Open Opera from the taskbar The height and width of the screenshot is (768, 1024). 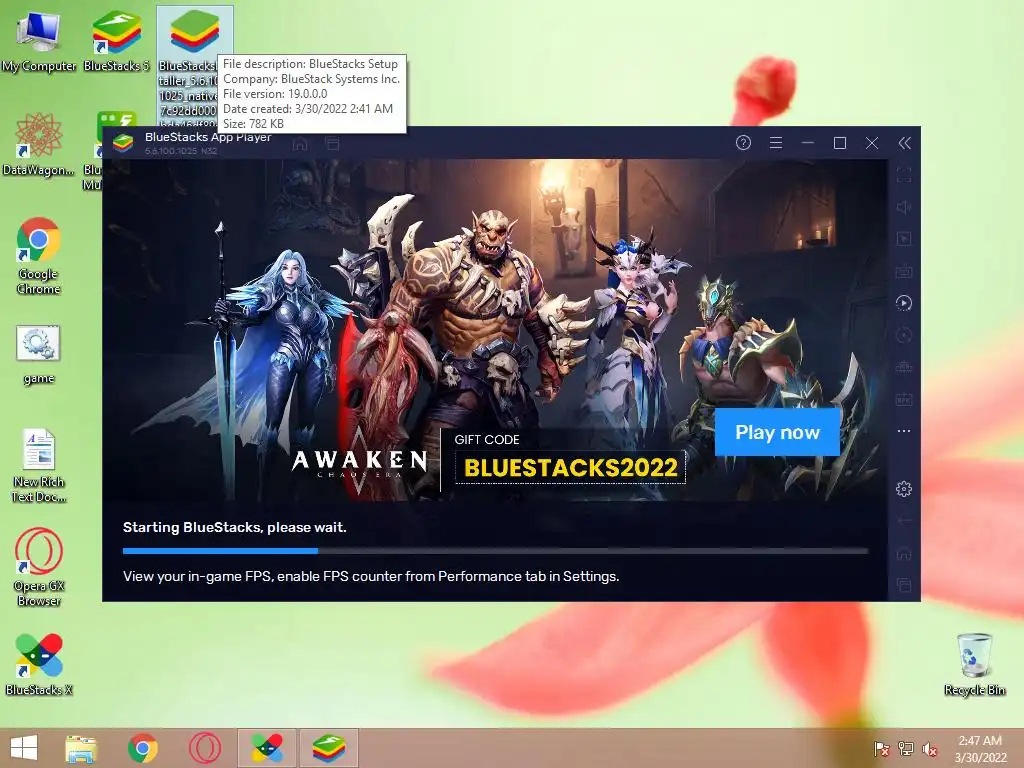tap(204, 748)
